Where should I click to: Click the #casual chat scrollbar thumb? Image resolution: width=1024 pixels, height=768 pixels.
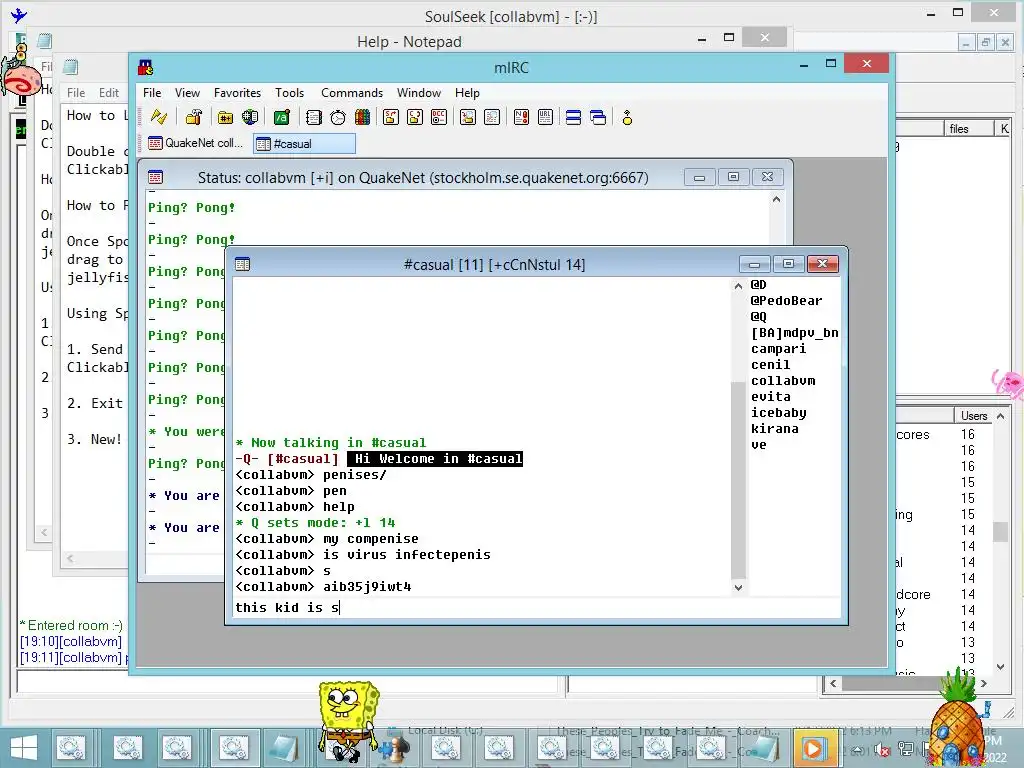[738, 480]
